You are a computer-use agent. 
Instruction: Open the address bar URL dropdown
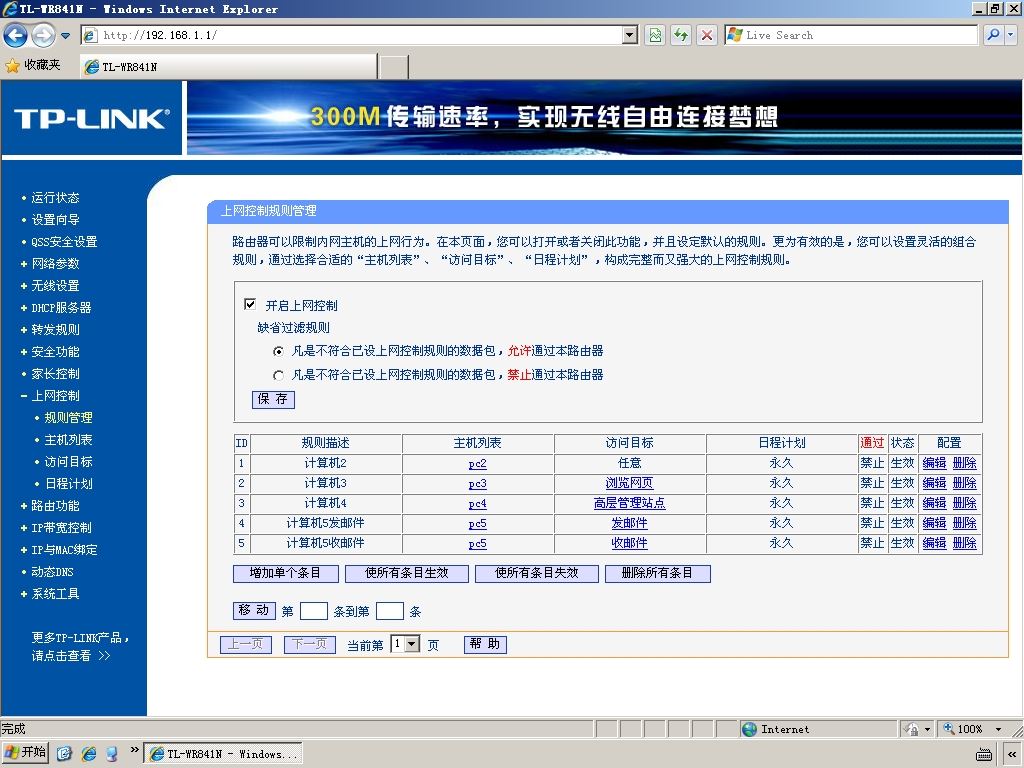(x=630, y=35)
